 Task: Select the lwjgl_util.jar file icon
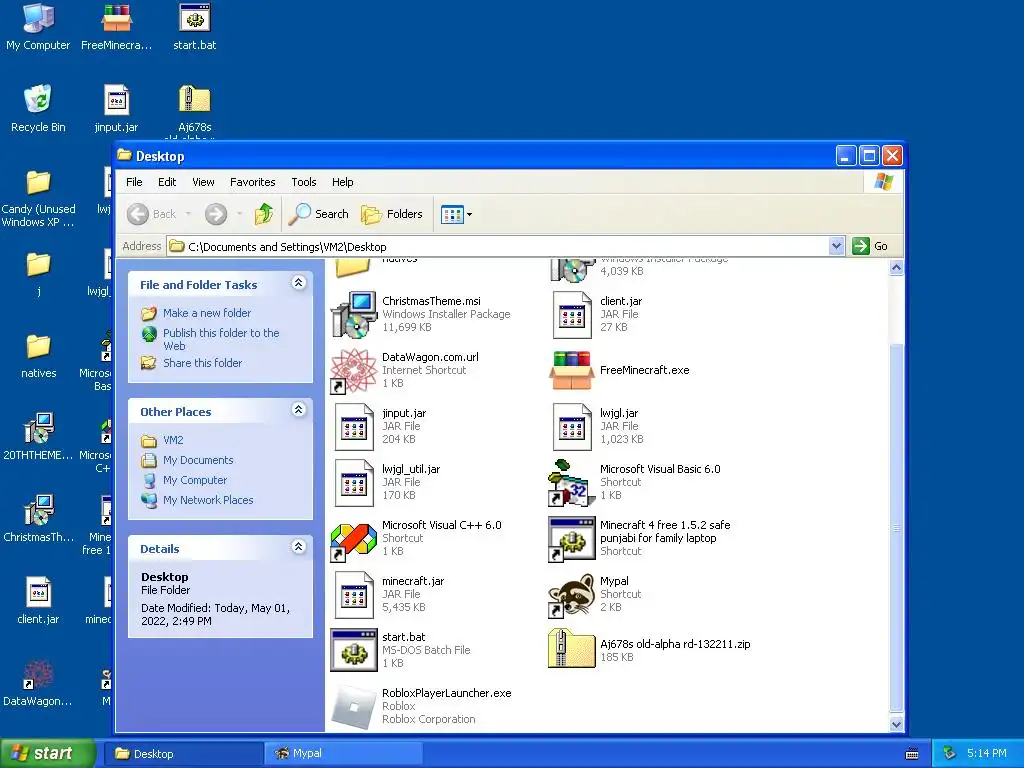[x=353, y=483]
